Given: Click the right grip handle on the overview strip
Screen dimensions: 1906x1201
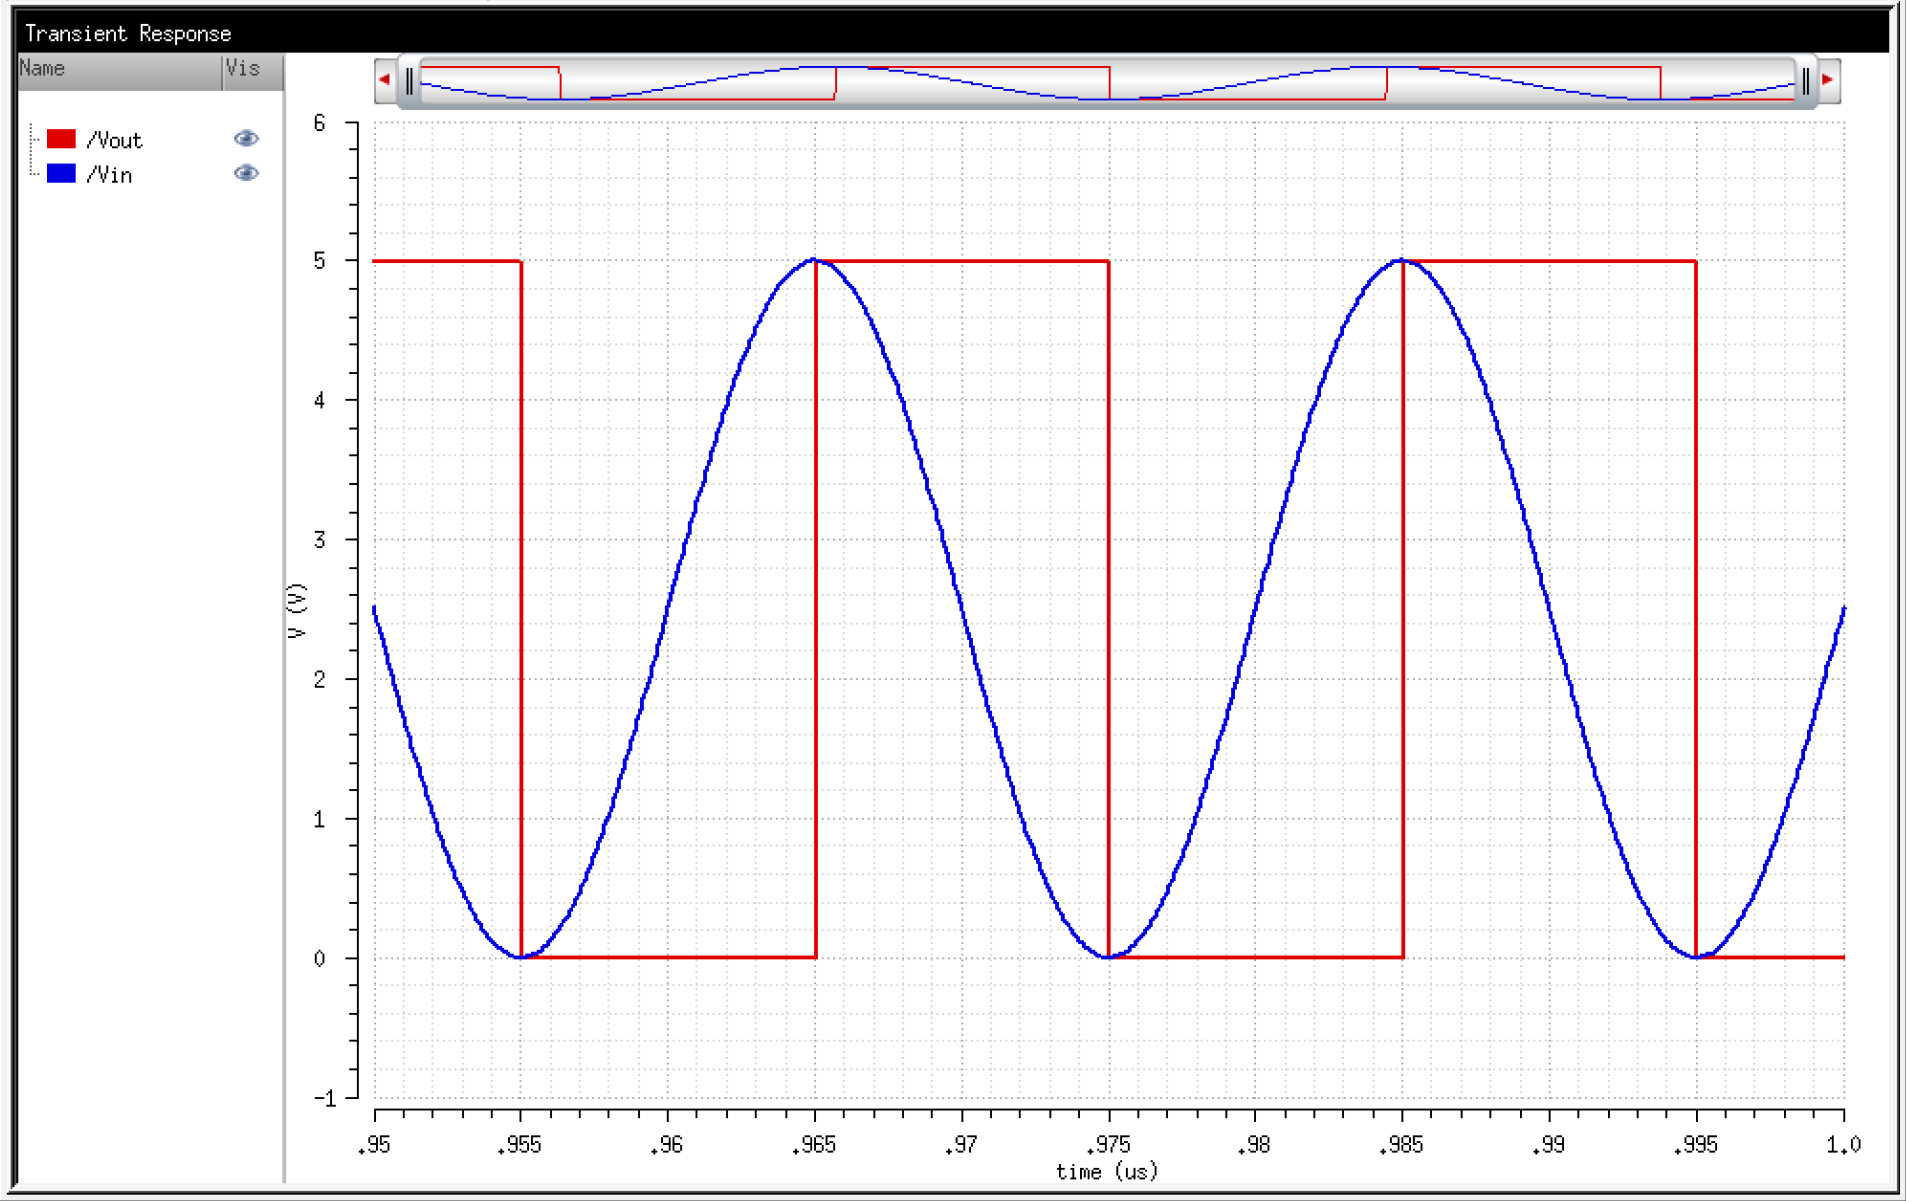Looking at the screenshot, I should [1805, 80].
